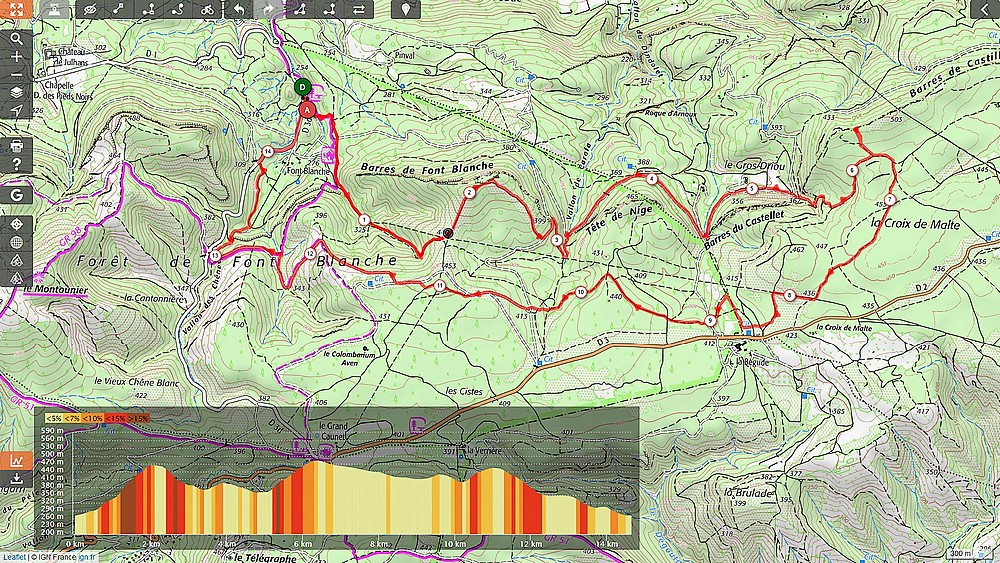Click the 'le Gros Driou' map label
The height and width of the screenshot is (563, 1000).
[x=754, y=166]
